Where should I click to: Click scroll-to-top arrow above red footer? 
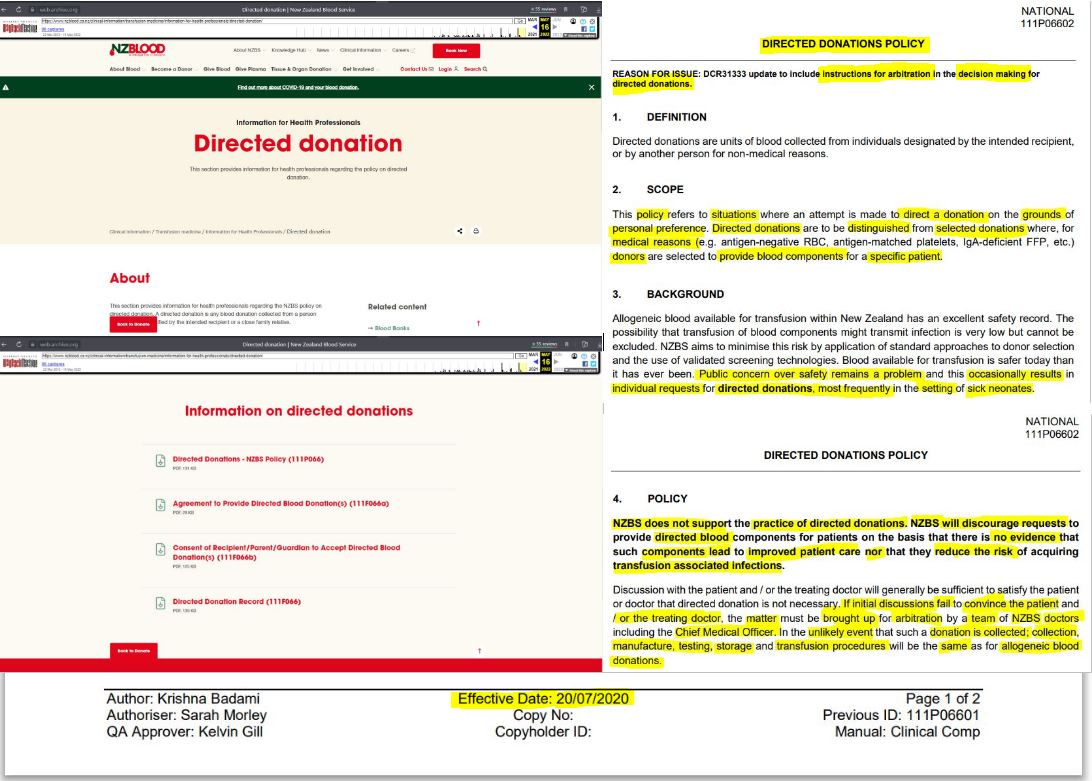click(479, 651)
